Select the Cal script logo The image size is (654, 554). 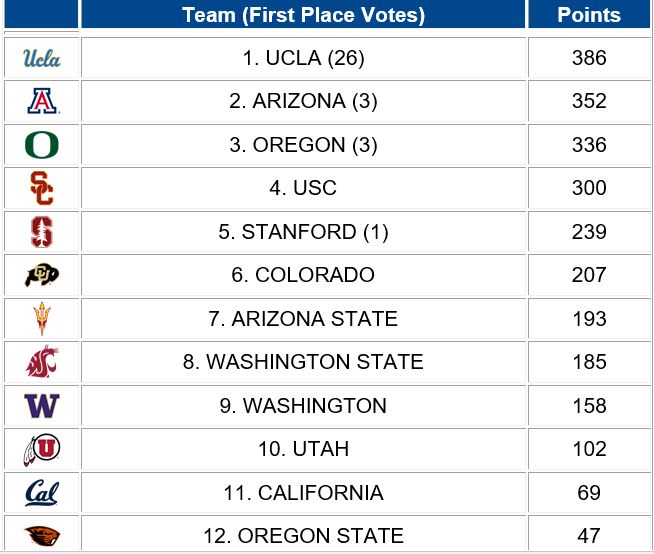(x=42, y=493)
